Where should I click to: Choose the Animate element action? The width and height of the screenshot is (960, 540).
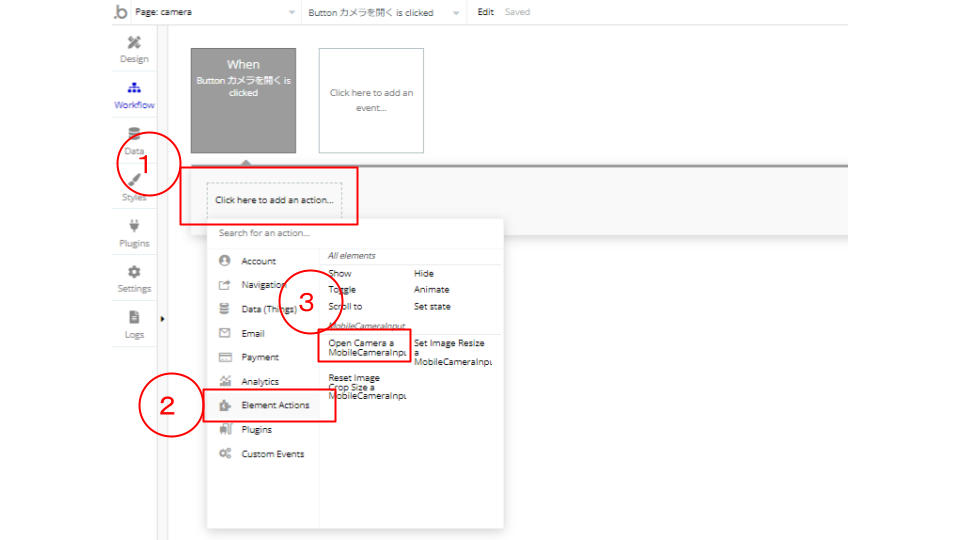432,290
